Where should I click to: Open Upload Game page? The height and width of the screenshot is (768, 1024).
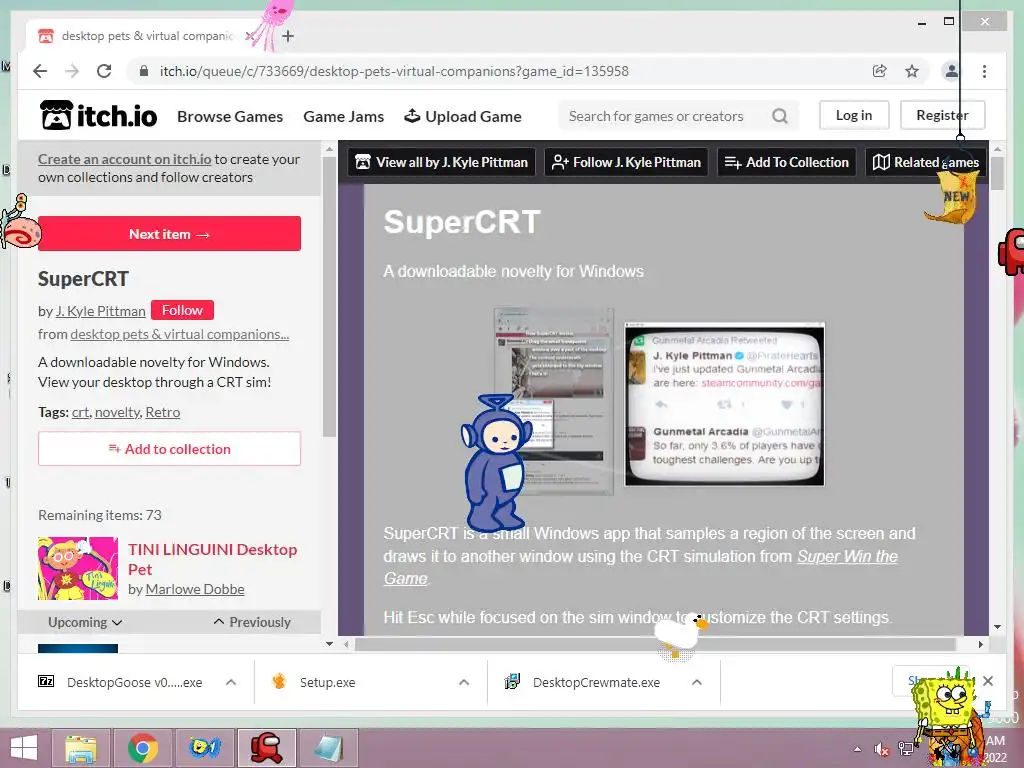[x=462, y=116]
